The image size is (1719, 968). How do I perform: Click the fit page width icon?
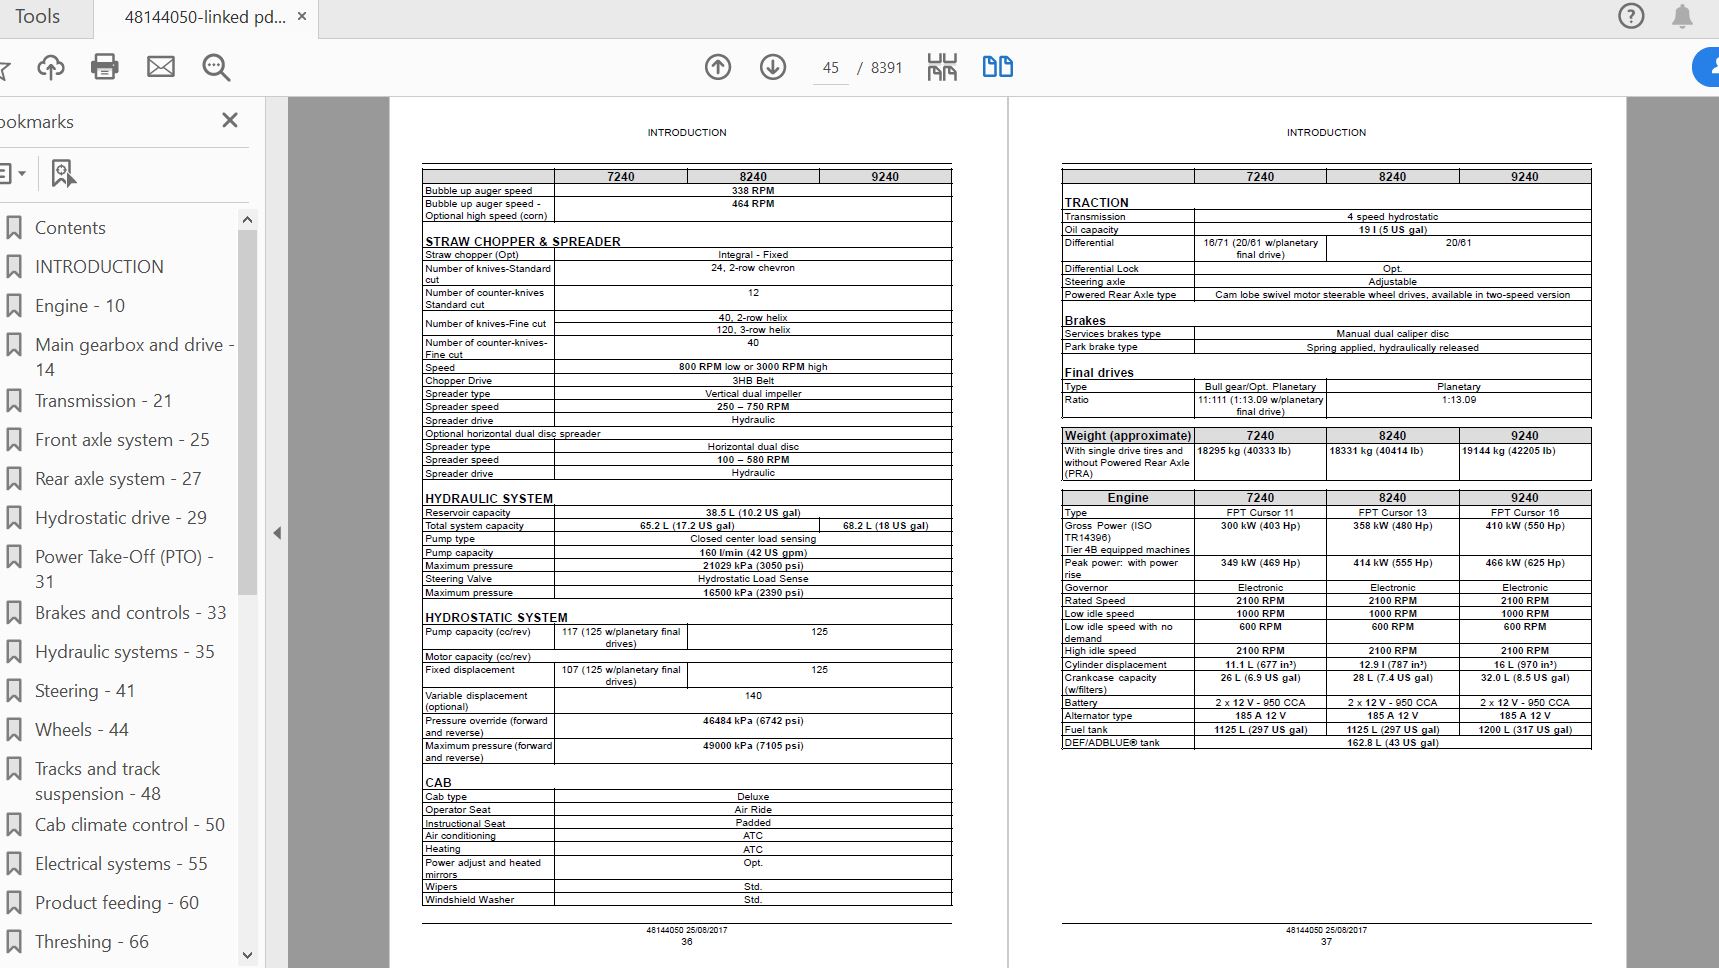(x=942, y=67)
